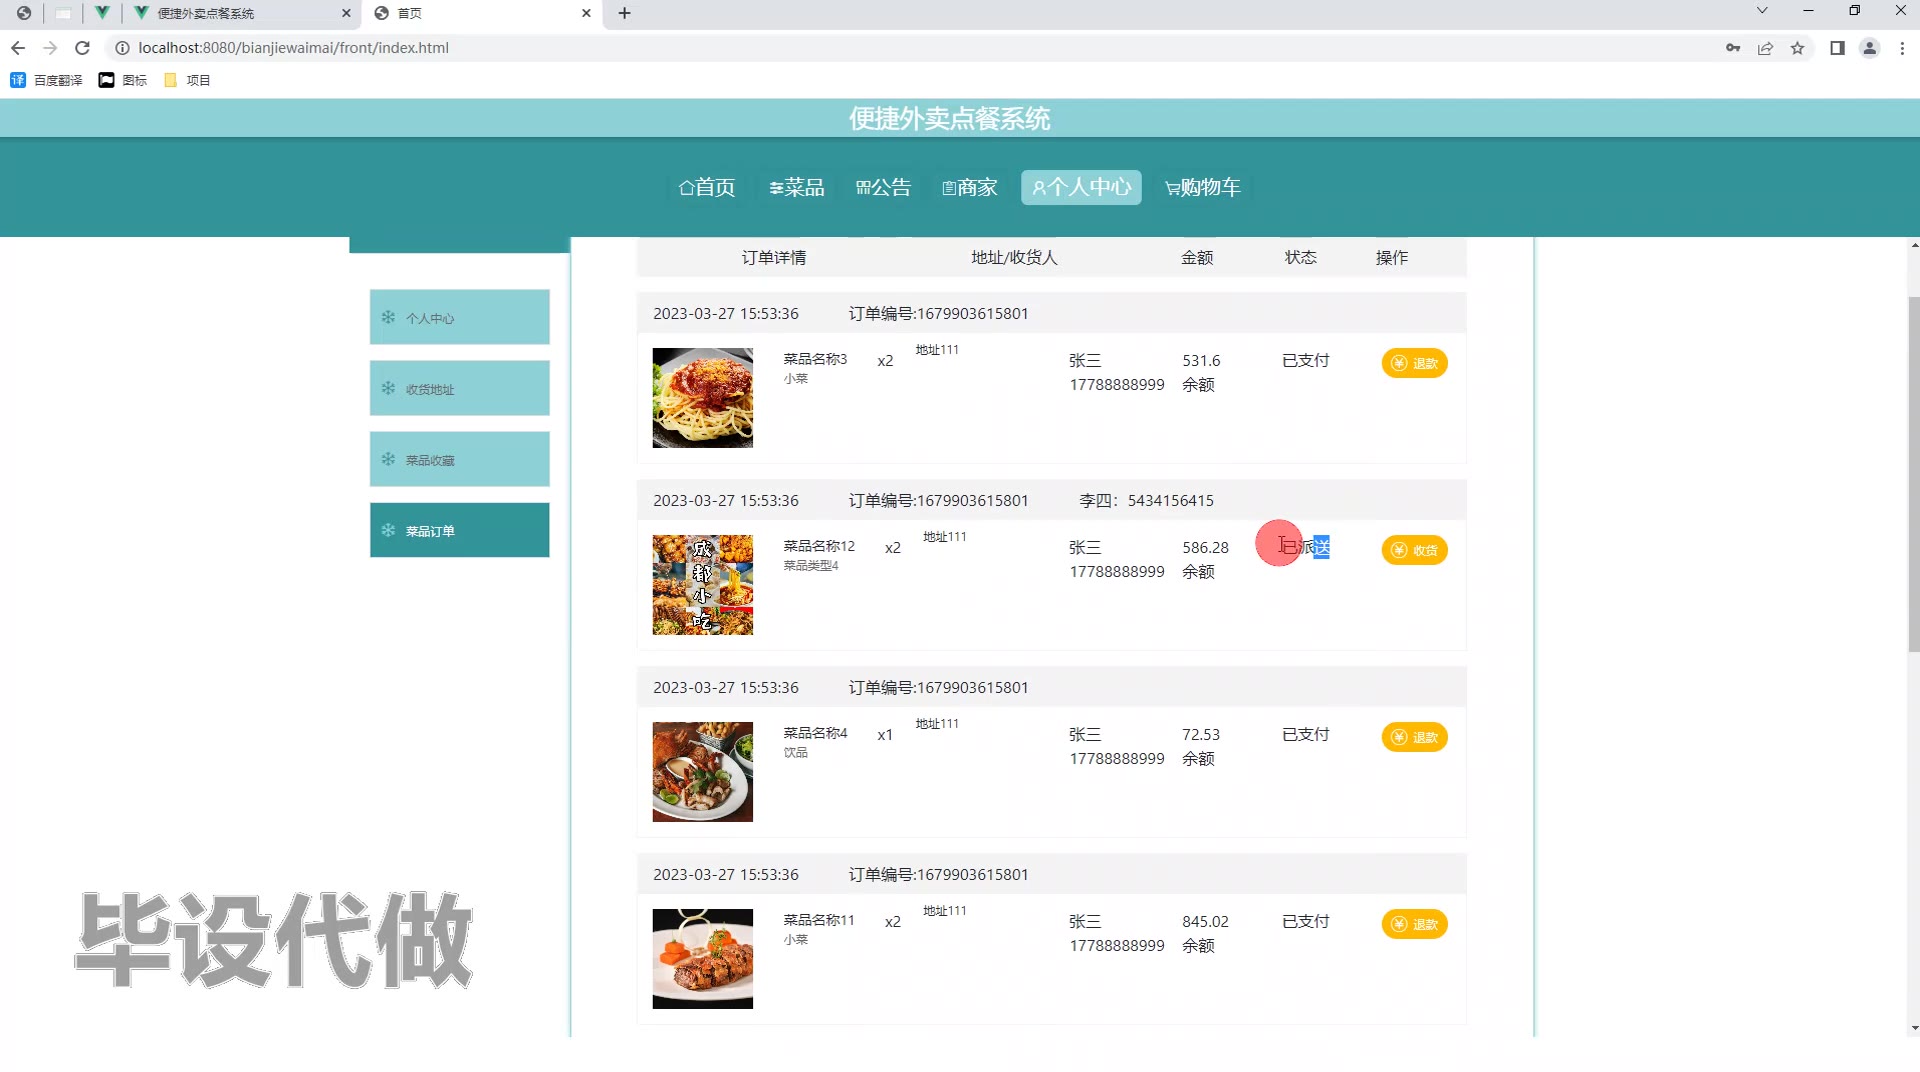This screenshot has height=1072, width=1920.
Task: Select 个人中心 in the left sidebar
Action: click(x=459, y=317)
